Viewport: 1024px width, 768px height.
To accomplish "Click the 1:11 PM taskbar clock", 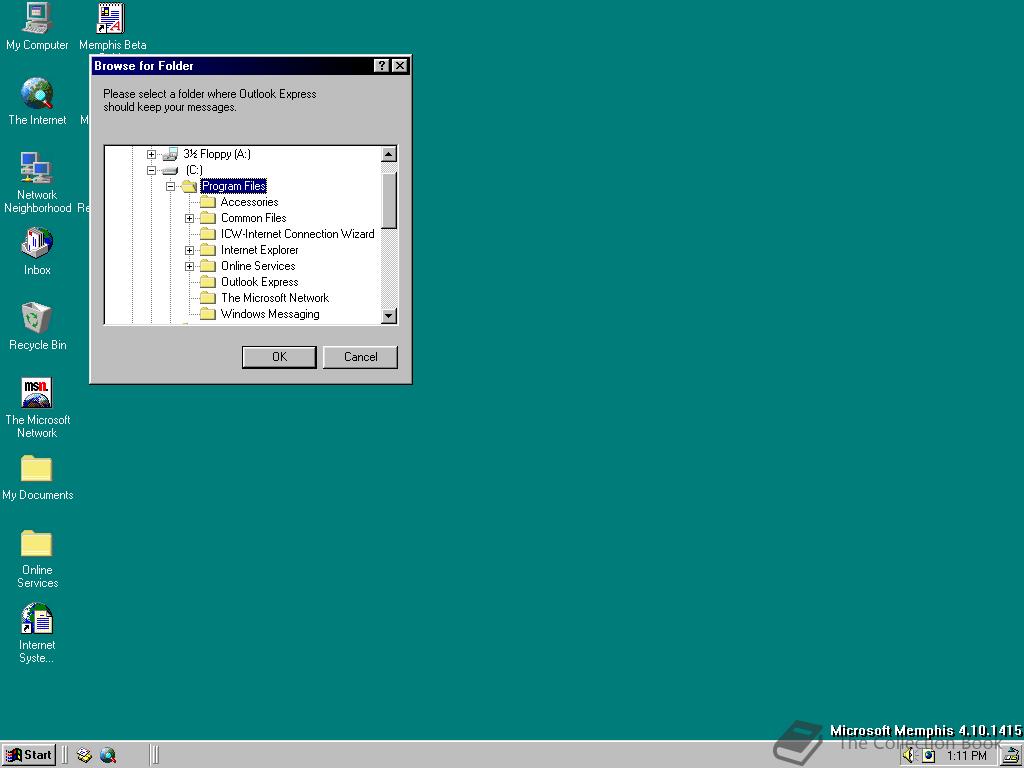I will click(x=966, y=756).
